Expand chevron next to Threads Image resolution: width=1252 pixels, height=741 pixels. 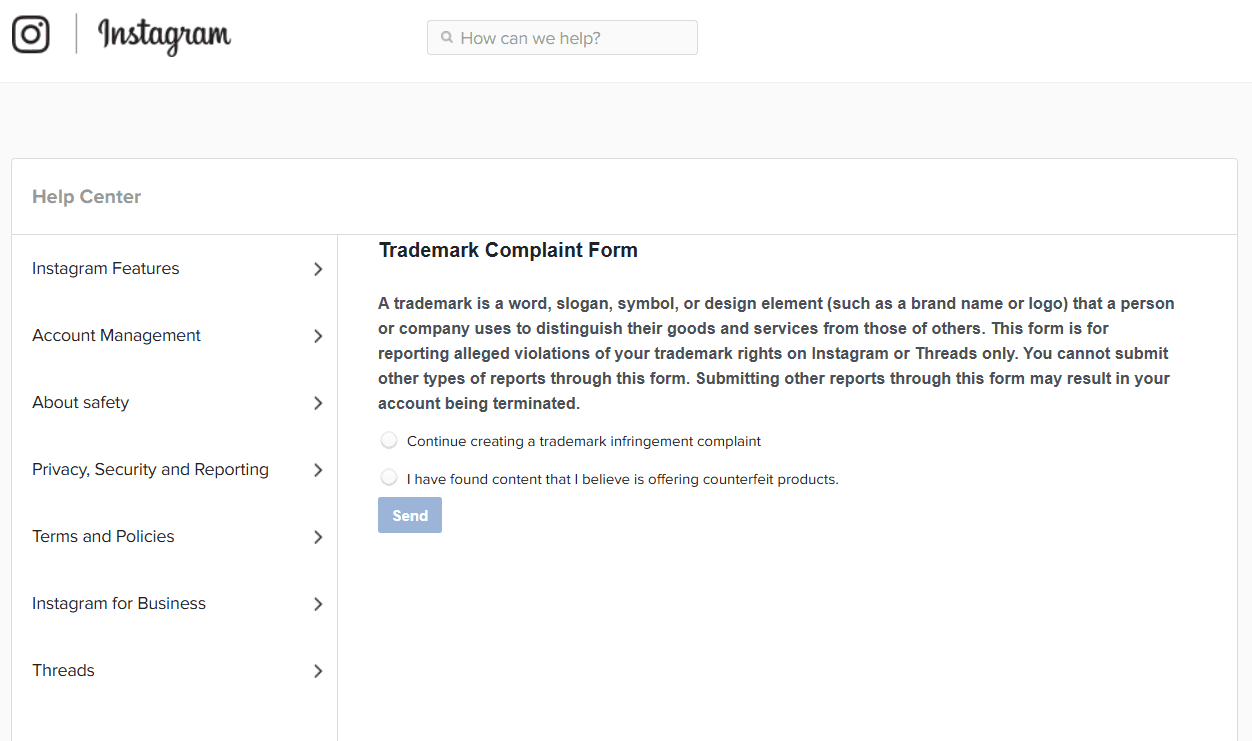pos(318,671)
